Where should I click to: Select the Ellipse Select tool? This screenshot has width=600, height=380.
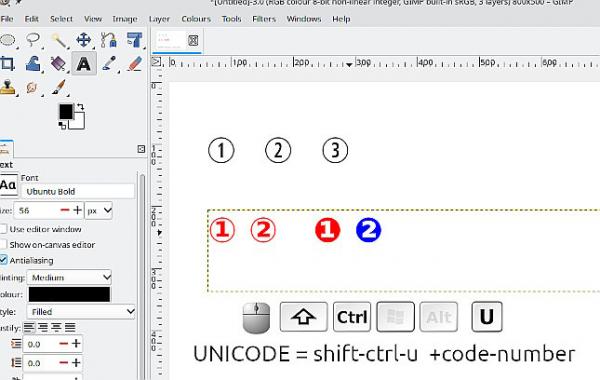tap(8, 40)
